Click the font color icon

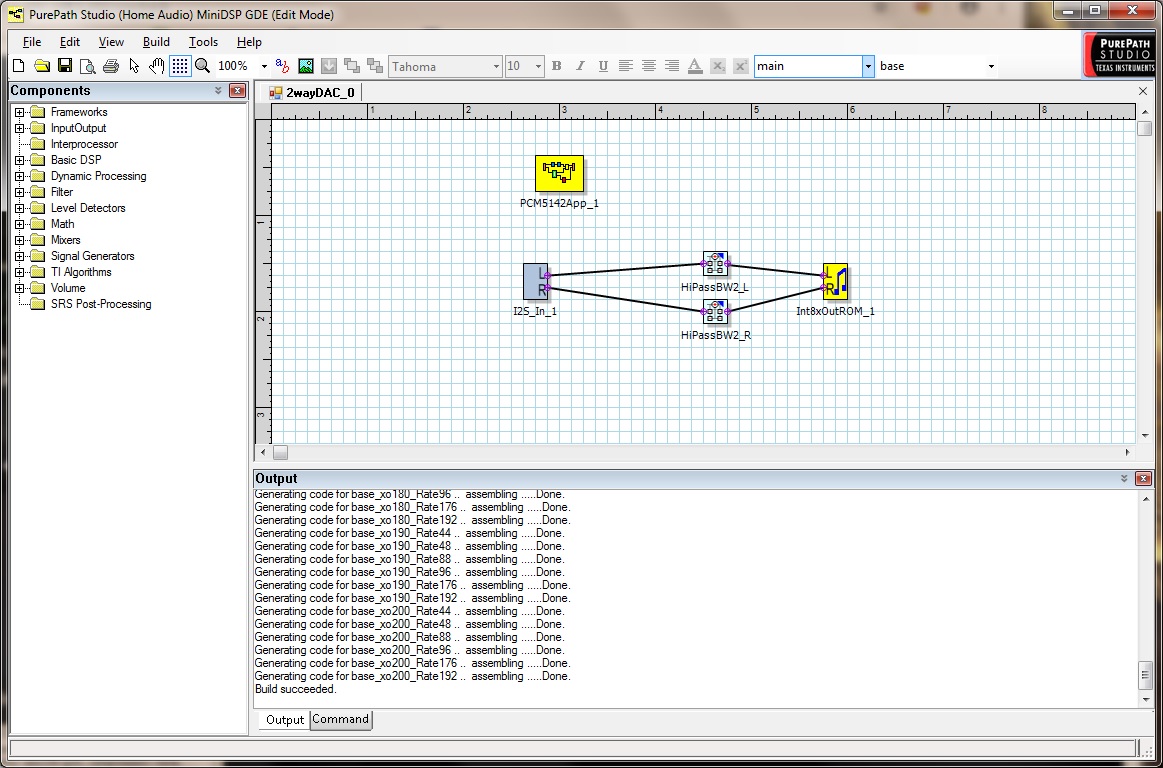[x=695, y=66]
